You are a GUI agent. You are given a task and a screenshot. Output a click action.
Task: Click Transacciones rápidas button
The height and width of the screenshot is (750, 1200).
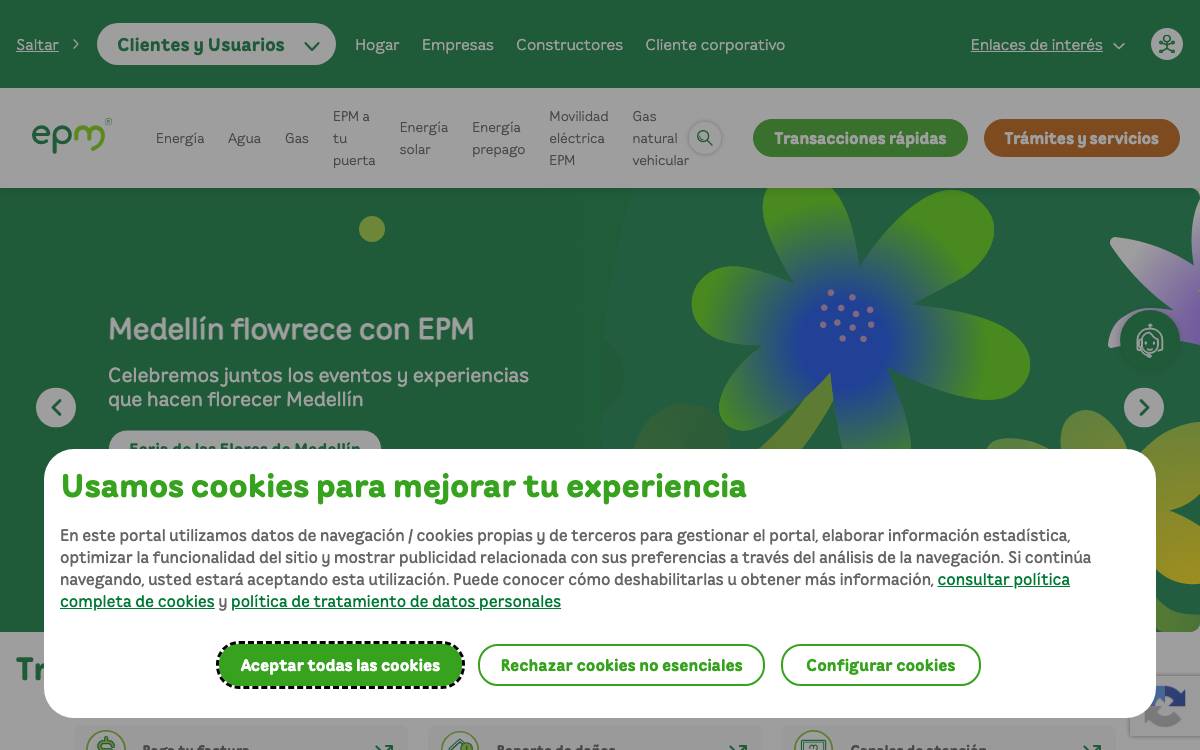tap(860, 138)
